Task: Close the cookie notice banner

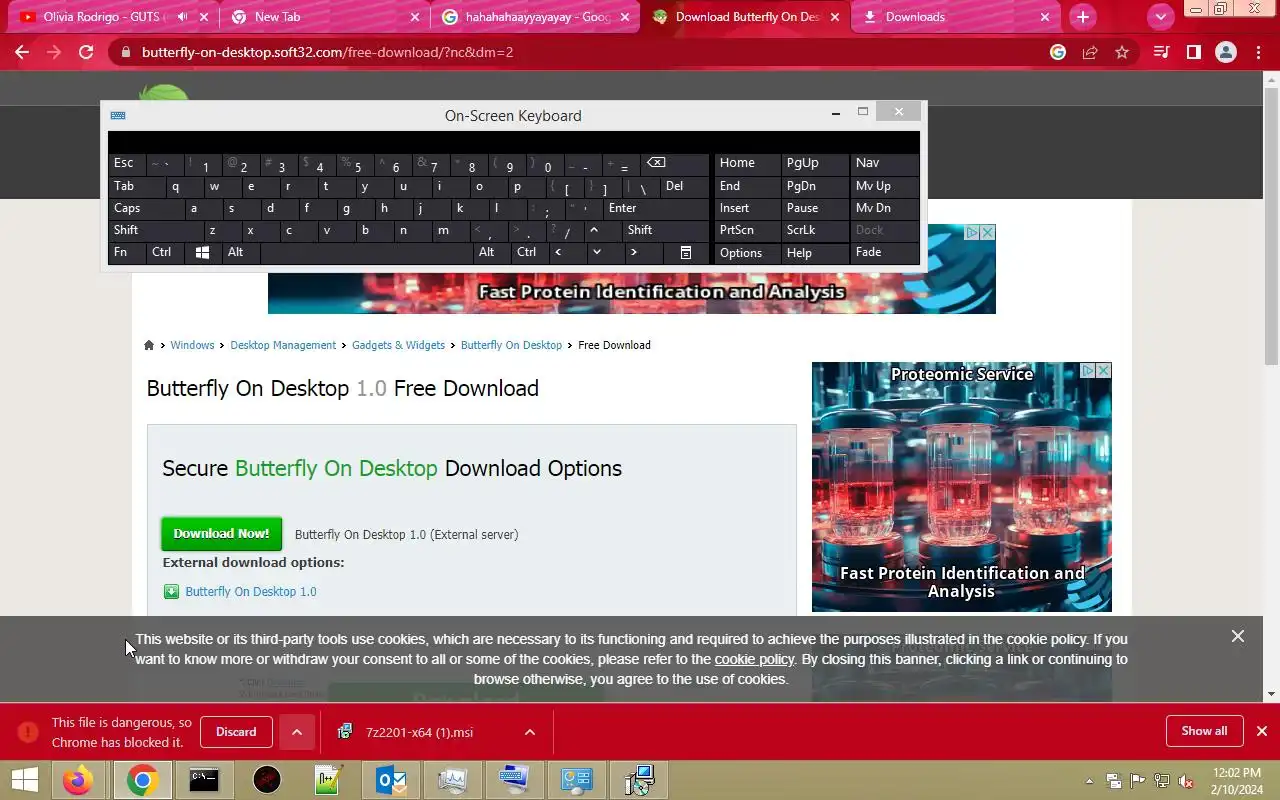Action: click(1238, 636)
